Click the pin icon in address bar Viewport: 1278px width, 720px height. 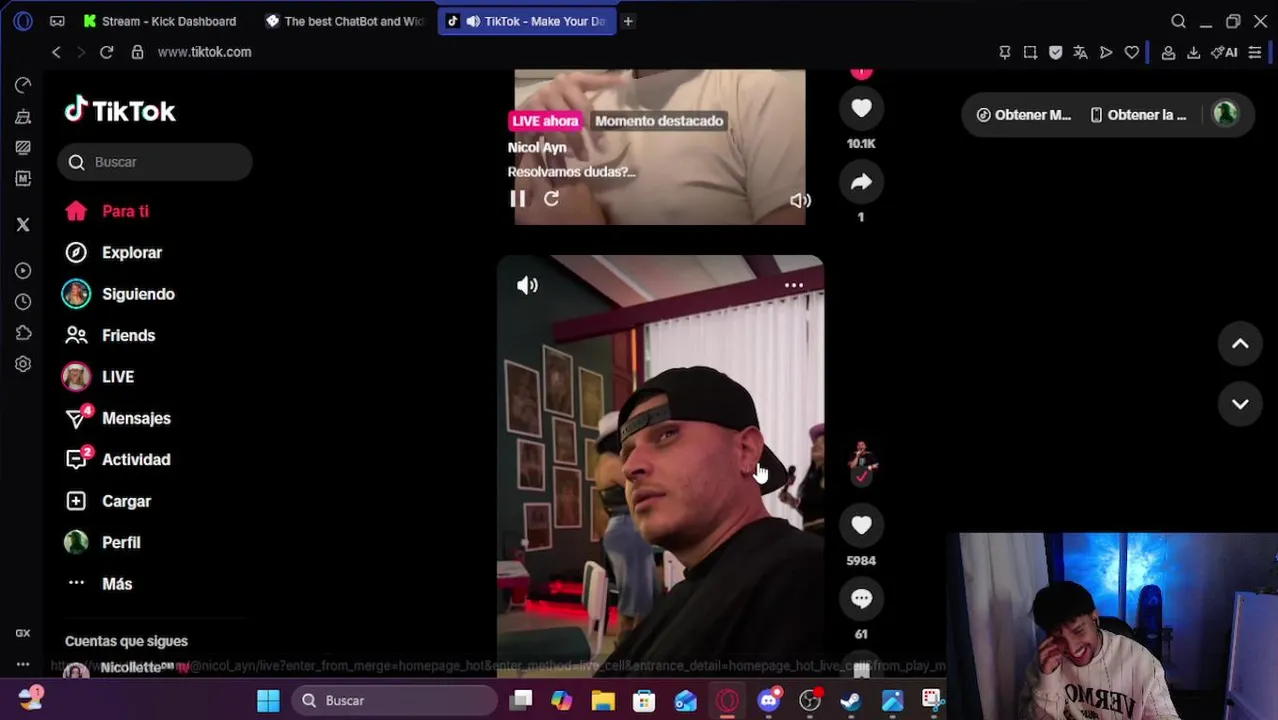click(1005, 52)
